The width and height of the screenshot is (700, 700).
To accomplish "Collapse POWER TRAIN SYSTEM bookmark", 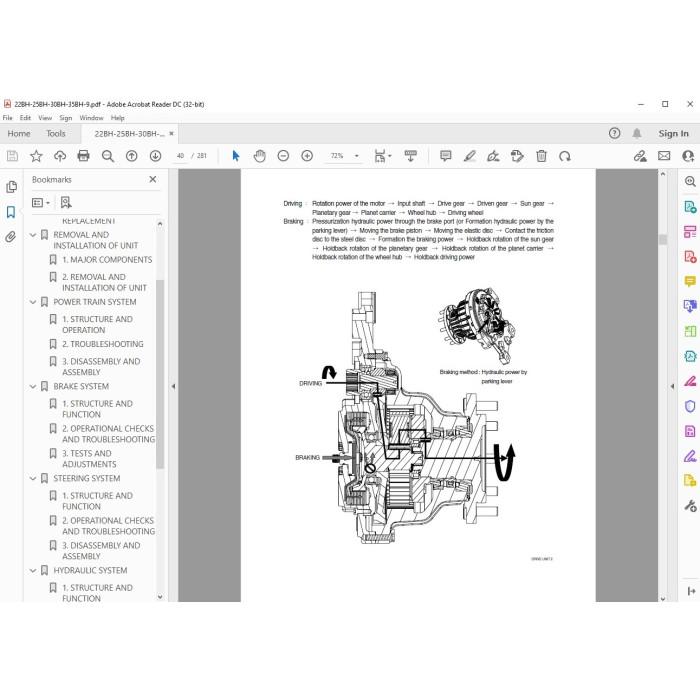I will pos(33,302).
